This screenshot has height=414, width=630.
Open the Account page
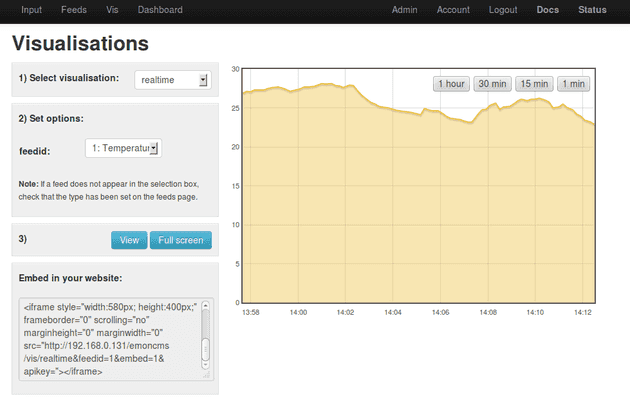click(453, 10)
